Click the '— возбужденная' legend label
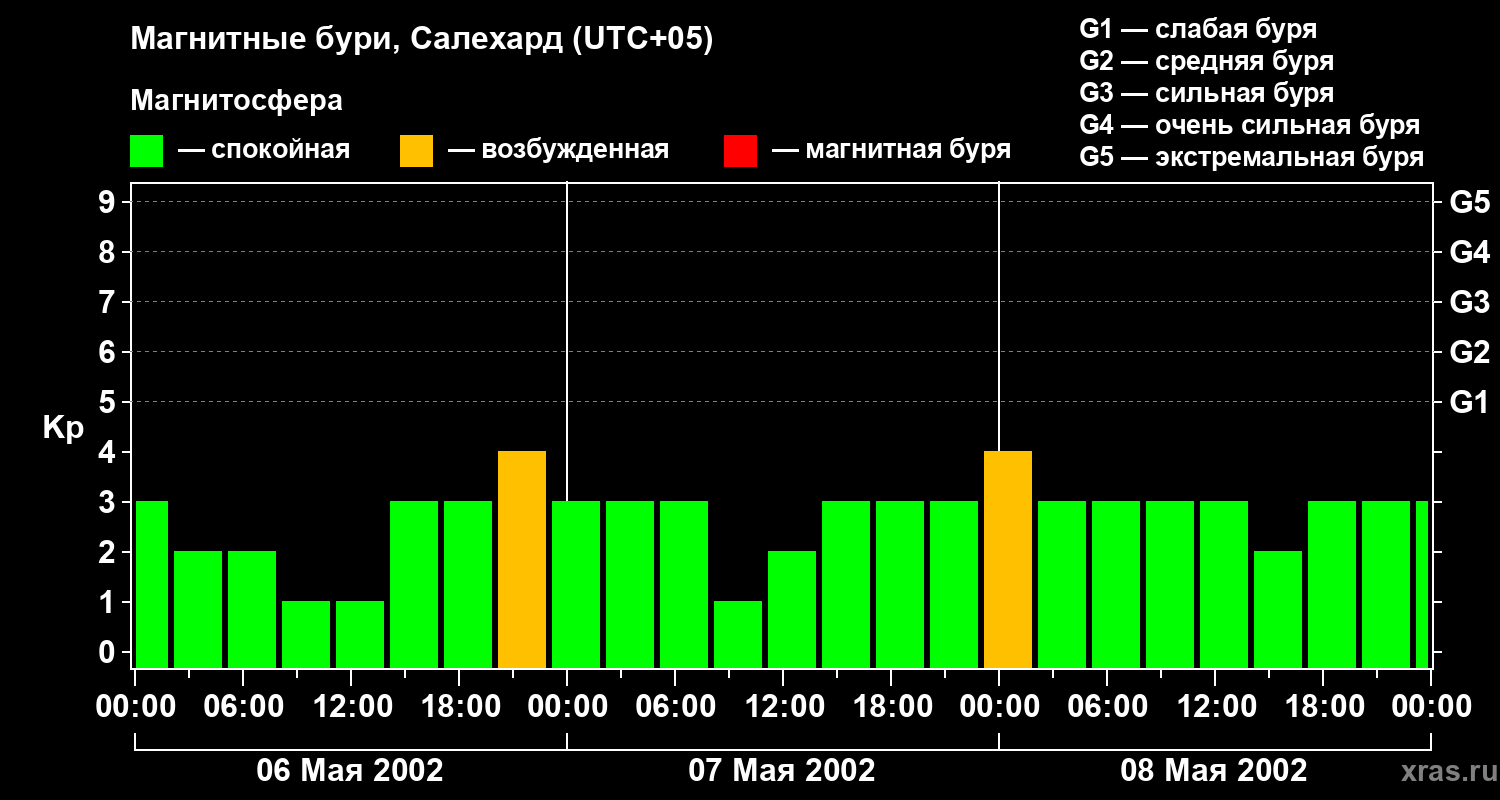Image resolution: width=1500 pixels, height=800 pixels. click(558, 151)
